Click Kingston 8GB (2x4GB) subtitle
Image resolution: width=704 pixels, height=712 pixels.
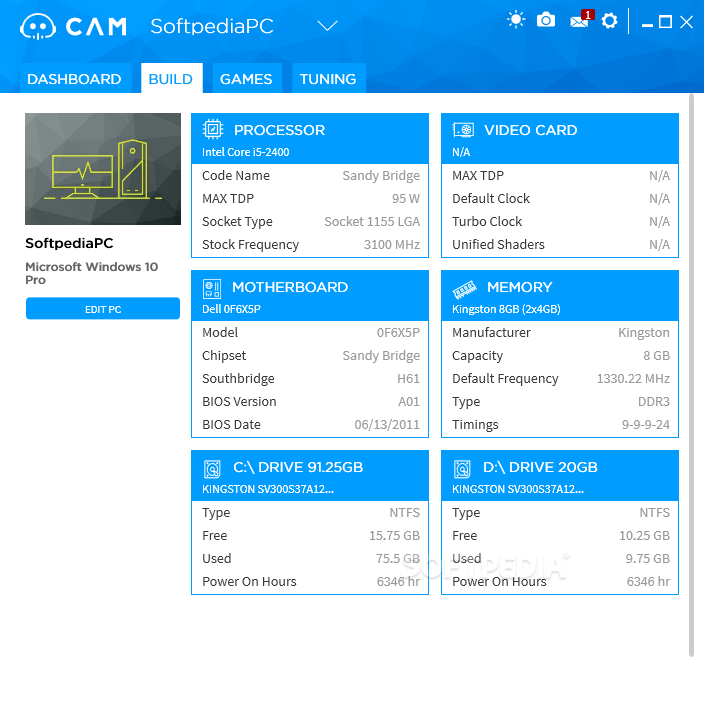tap(506, 309)
